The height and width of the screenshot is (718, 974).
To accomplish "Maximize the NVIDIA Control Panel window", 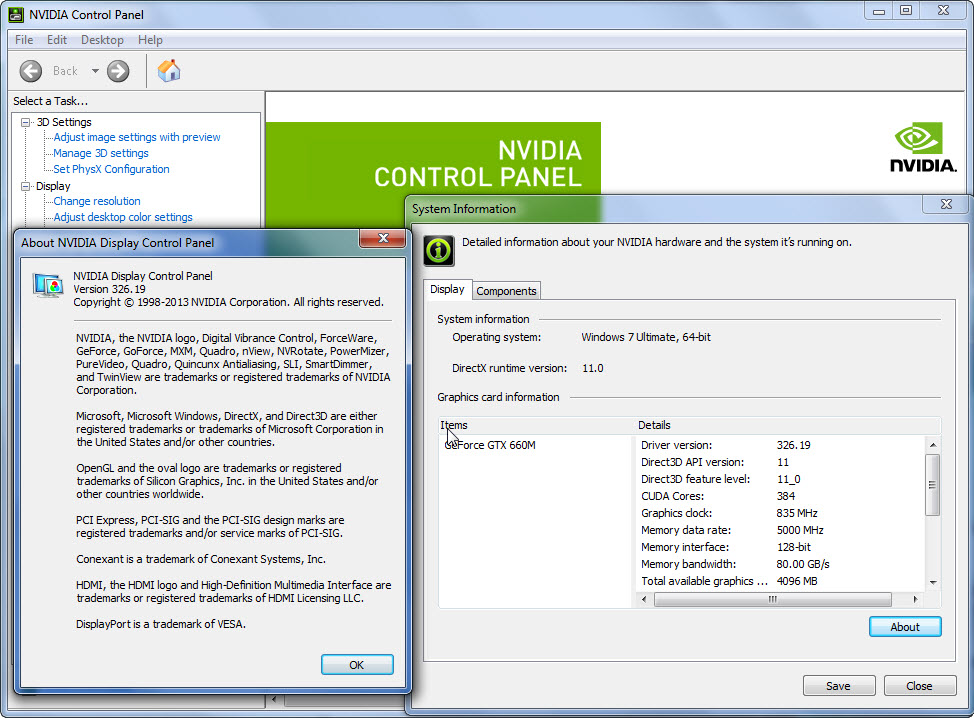I will tap(906, 10).
